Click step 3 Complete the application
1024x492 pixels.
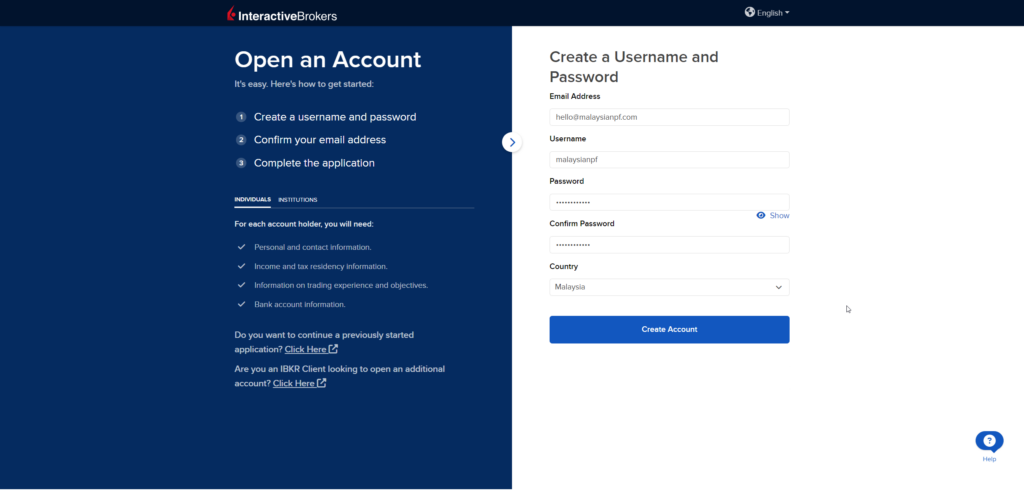305,163
